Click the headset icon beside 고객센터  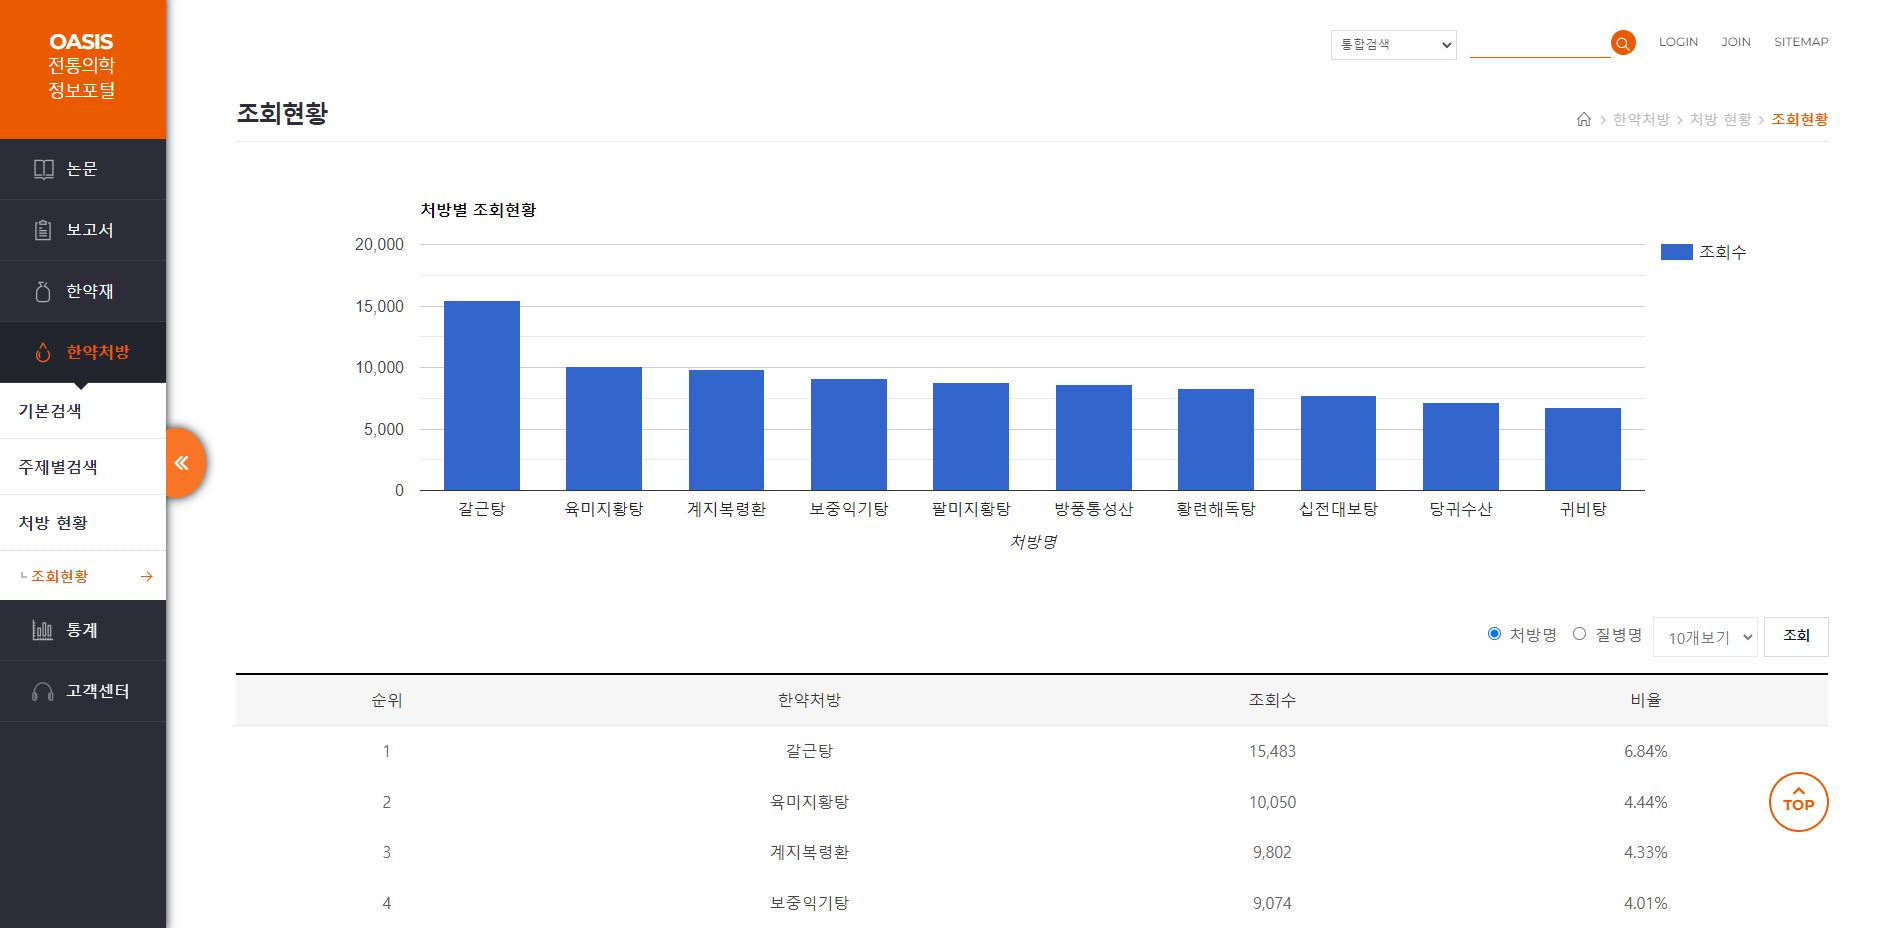click(x=43, y=692)
